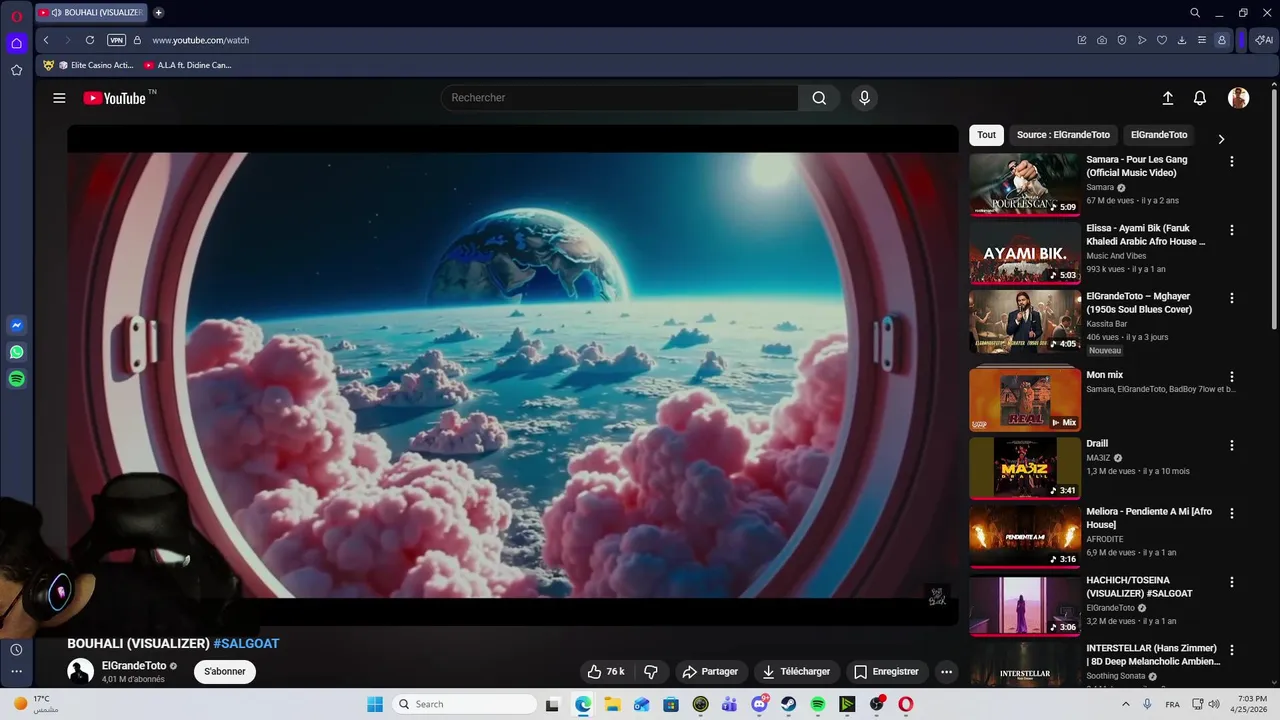Go back to the previous page
The width and height of the screenshot is (1280, 720).
[46, 40]
